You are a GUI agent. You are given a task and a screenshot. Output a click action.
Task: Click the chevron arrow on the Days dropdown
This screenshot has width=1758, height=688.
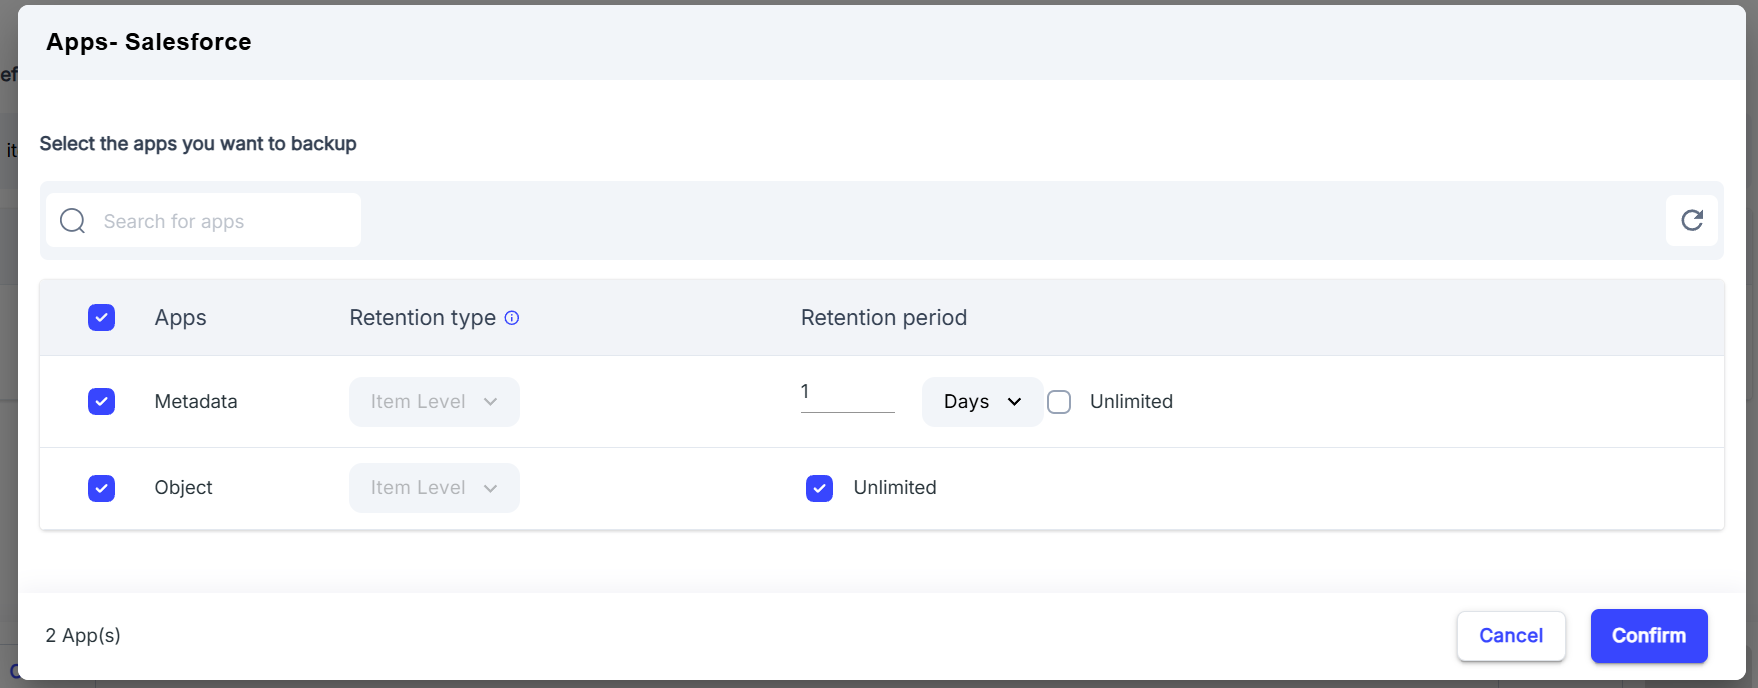1014,402
